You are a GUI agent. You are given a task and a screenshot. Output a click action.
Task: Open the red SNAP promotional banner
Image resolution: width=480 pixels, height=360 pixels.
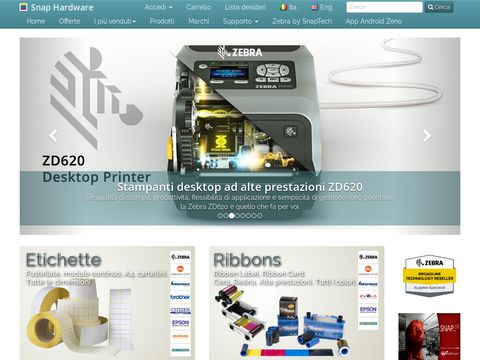tap(429, 336)
